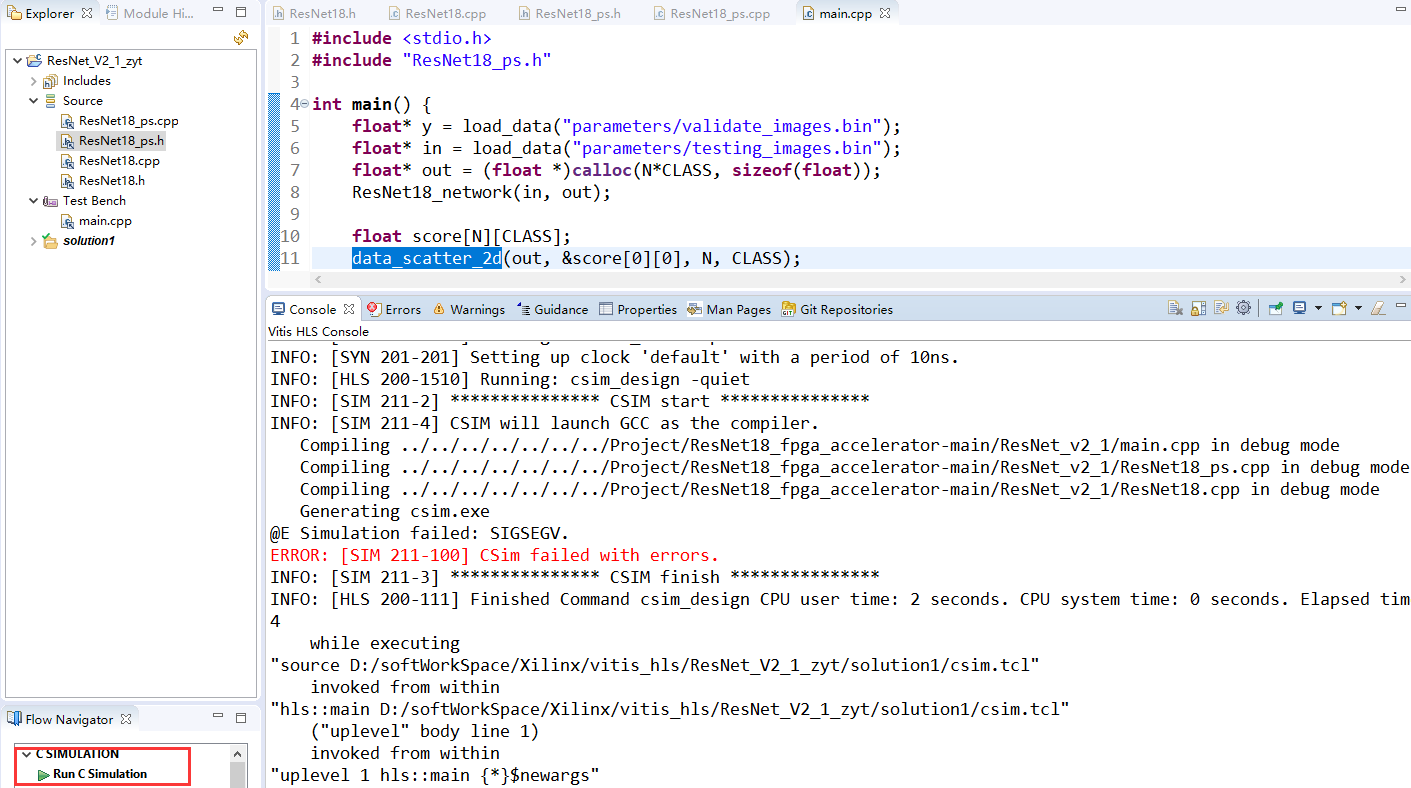The height and width of the screenshot is (788, 1411).
Task: Enable Scroll Lock in the Console
Action: pyautogui.click(x=1197, y=308)
